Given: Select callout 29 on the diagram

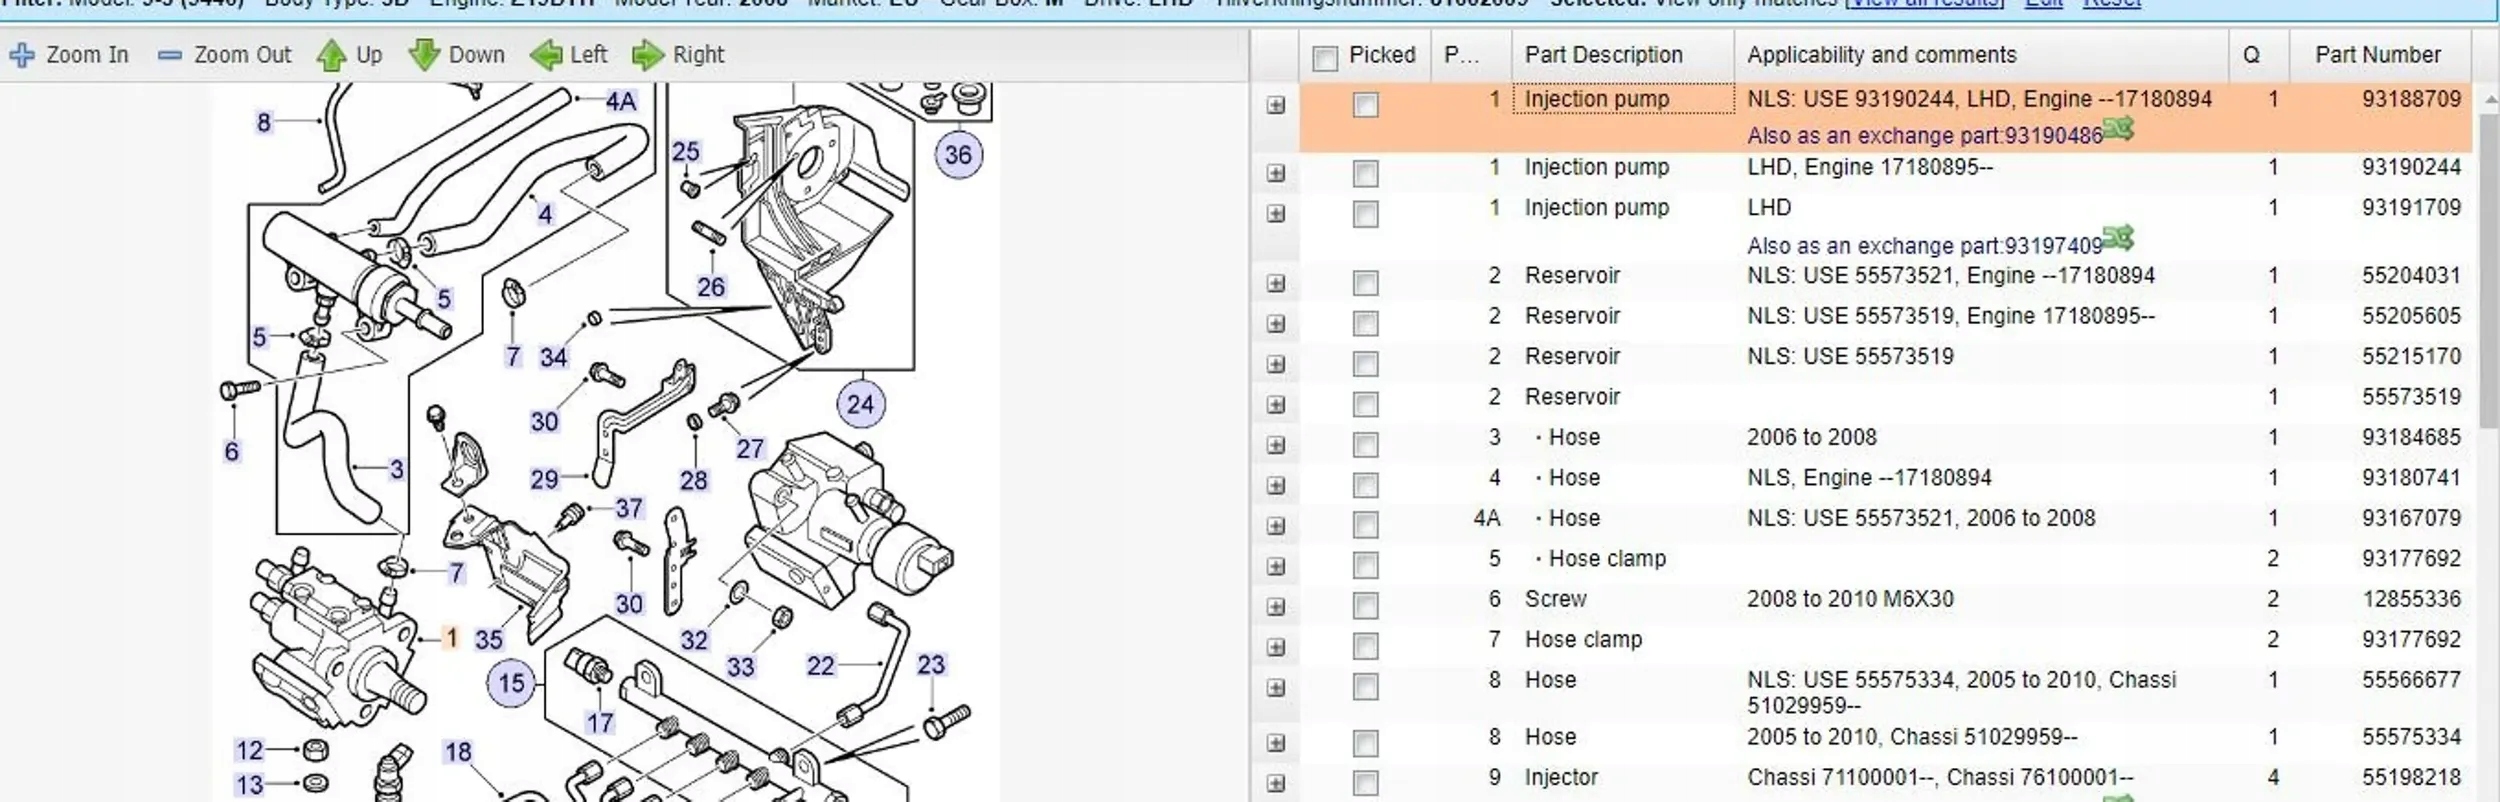Looking at the screenshot, I should pyautogui.click(x=544, y=479).
